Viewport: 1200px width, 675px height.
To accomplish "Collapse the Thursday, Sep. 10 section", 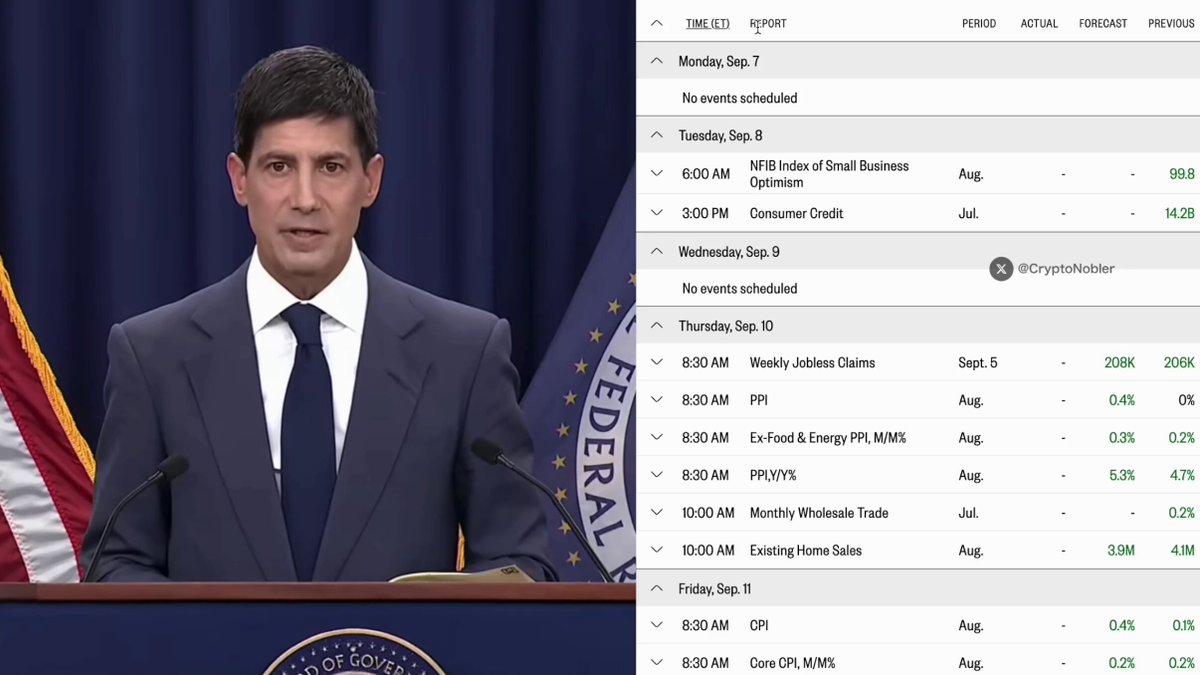I will pos(656,326).
